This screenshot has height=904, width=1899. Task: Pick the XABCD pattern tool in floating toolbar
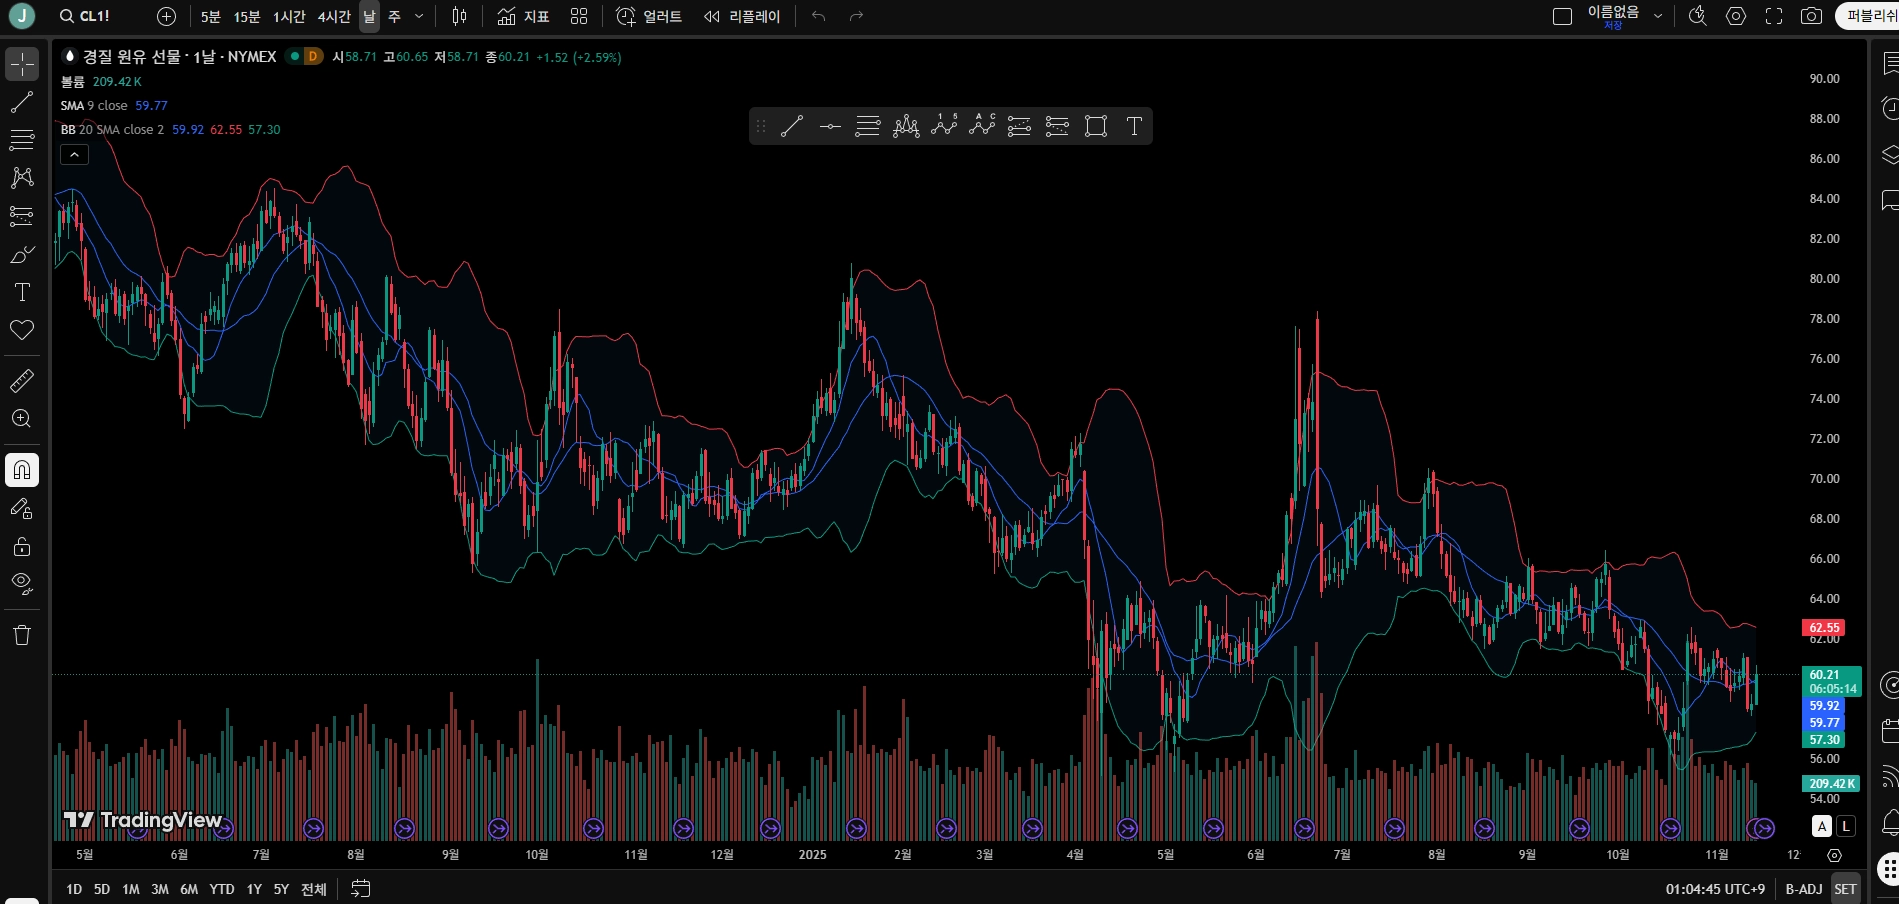pos(906,126)
